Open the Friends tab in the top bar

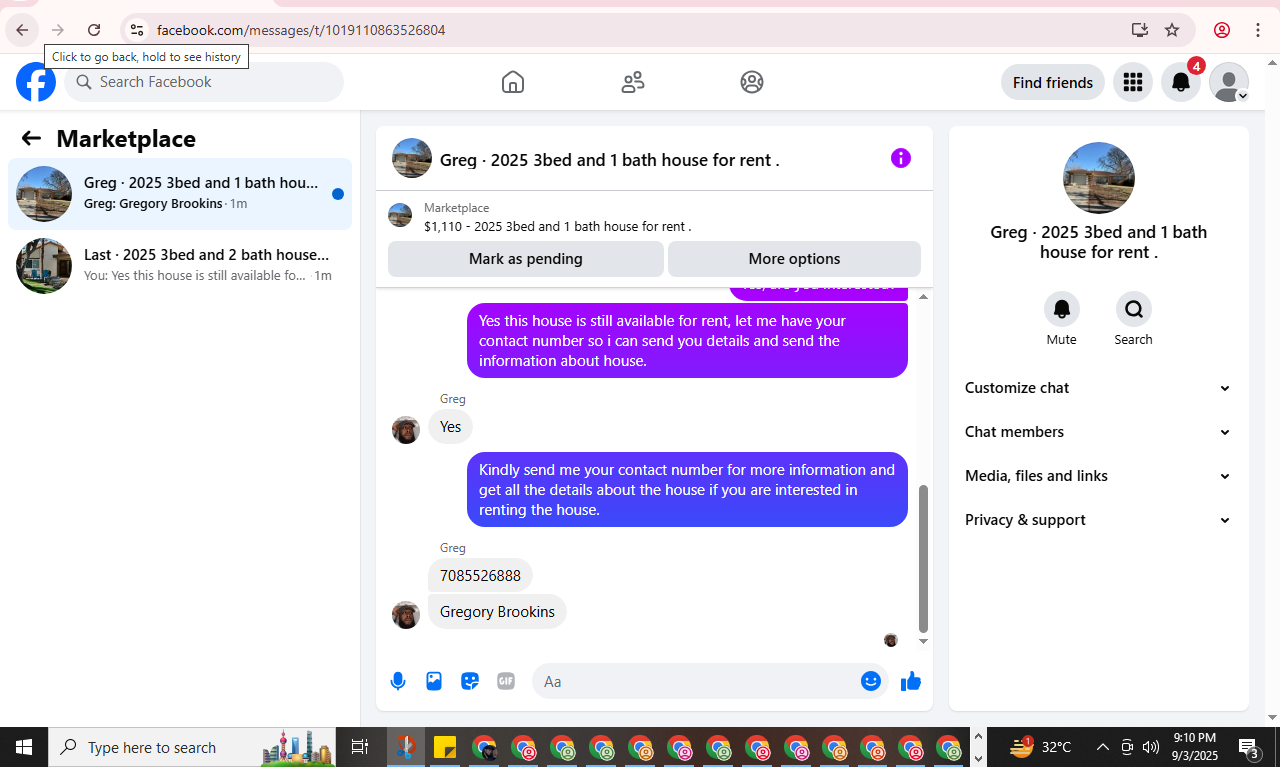633,82
